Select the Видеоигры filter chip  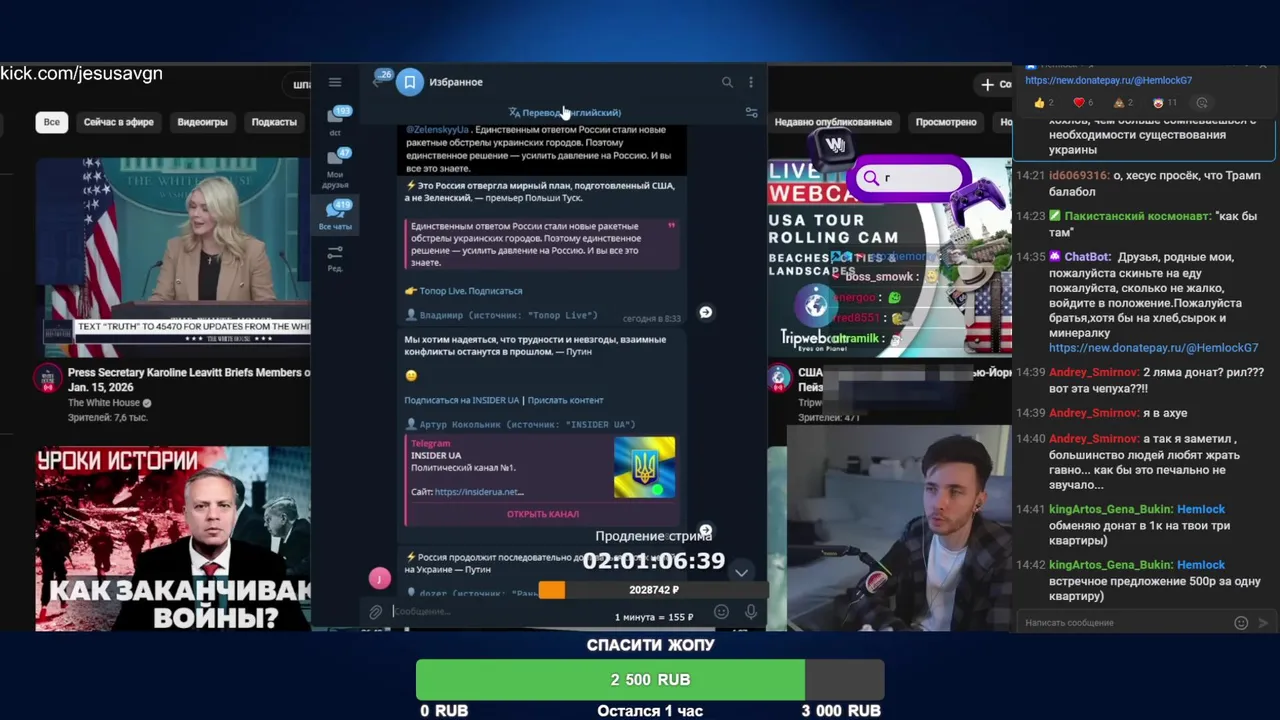coord(202,122)
